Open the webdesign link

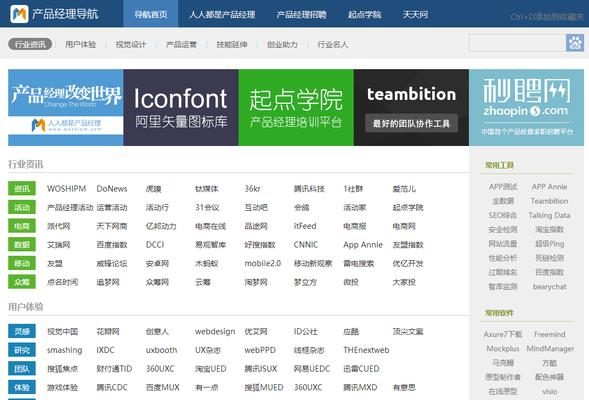(x=215, y=331)
